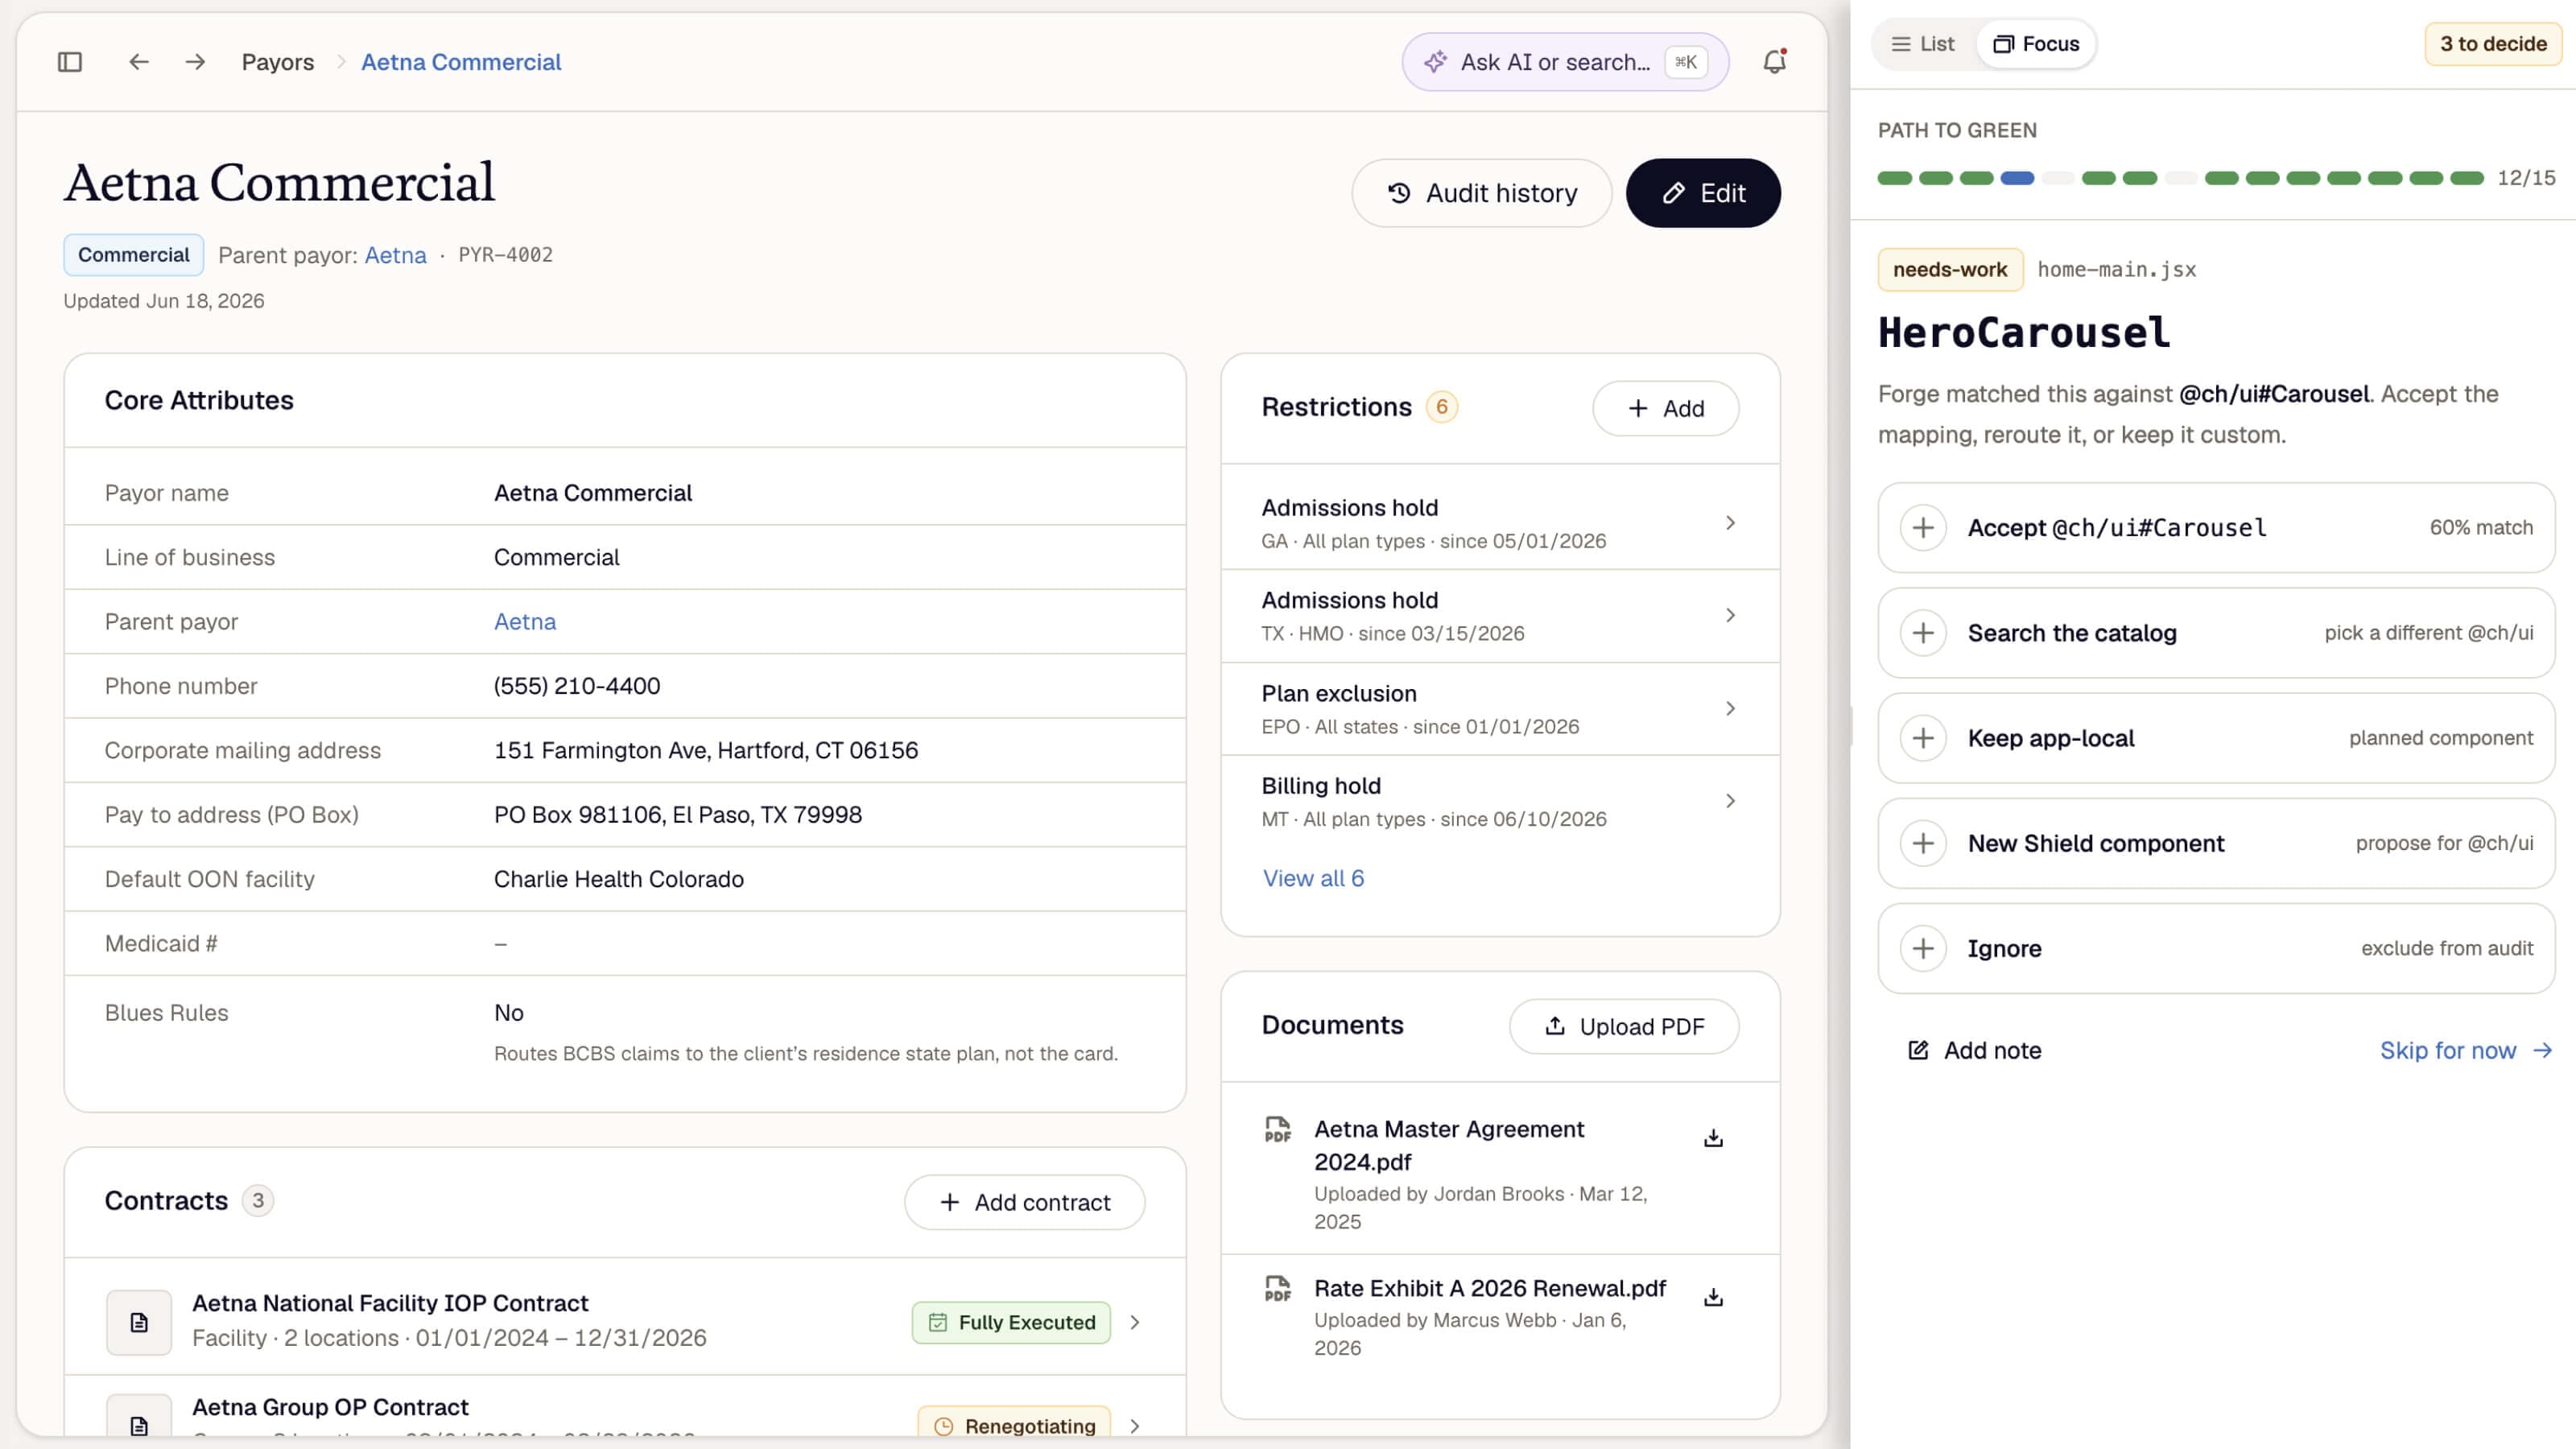This screenshot has height=1449, width=2576.
Task: Click plus icon on Accept @ch/ui#Carousel
Action: (1923, 528)
